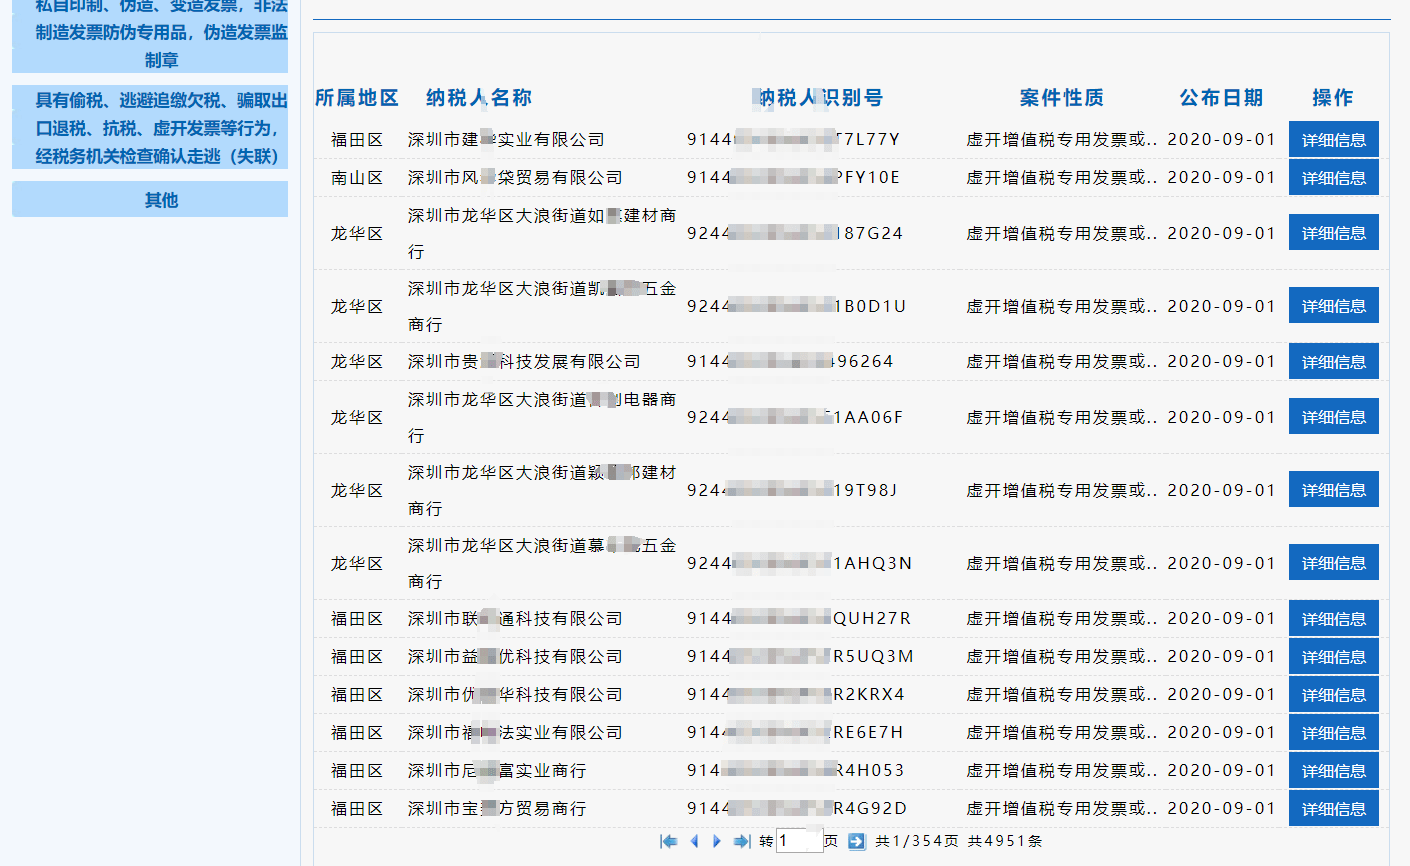
Task: Open 详细信息 for row ending R4H053
Action: click(1334, 771)
